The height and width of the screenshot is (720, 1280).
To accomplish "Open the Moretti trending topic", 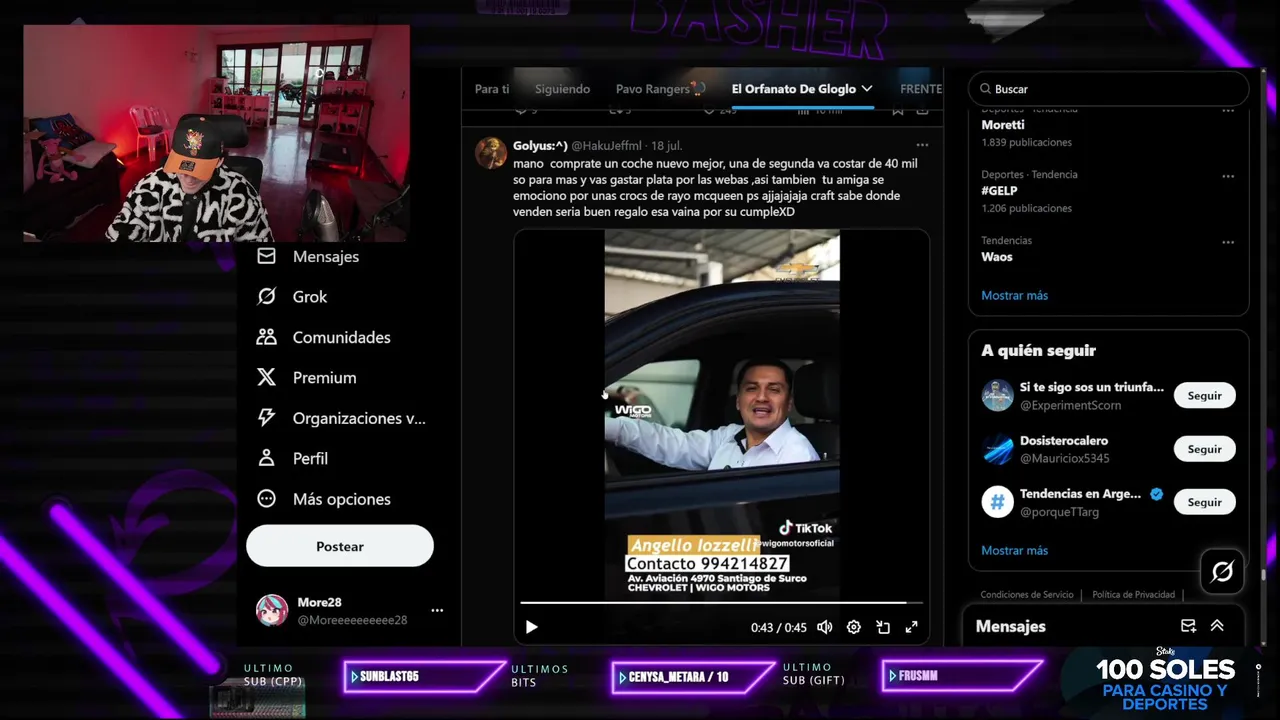I will click(1003, 125).
